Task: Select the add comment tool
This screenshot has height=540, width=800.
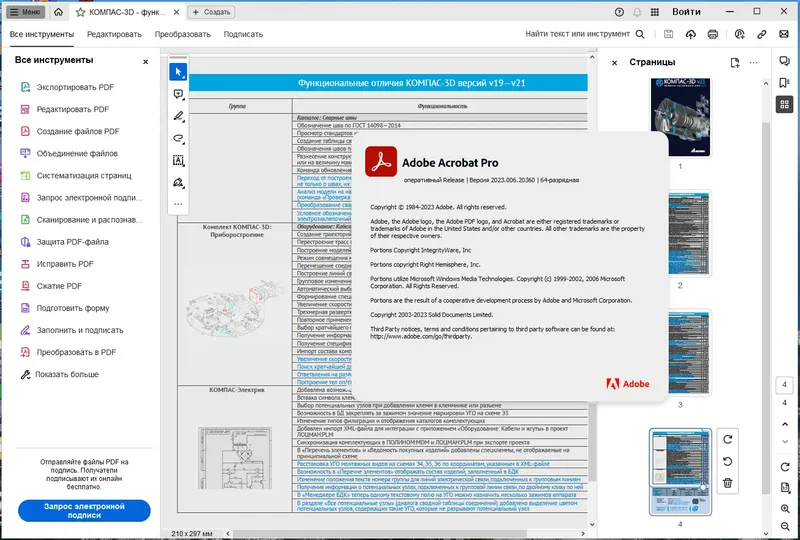Action: (x=178, y=94)
